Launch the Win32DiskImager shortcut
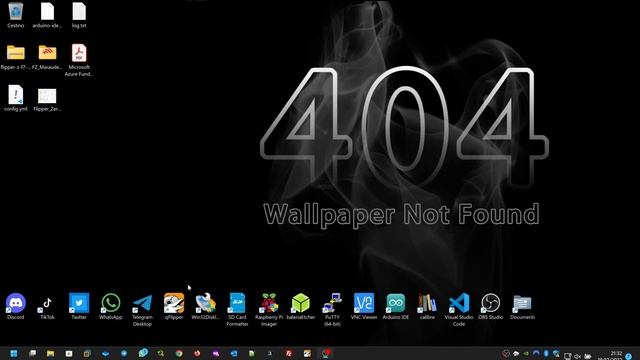 point(205,306)
